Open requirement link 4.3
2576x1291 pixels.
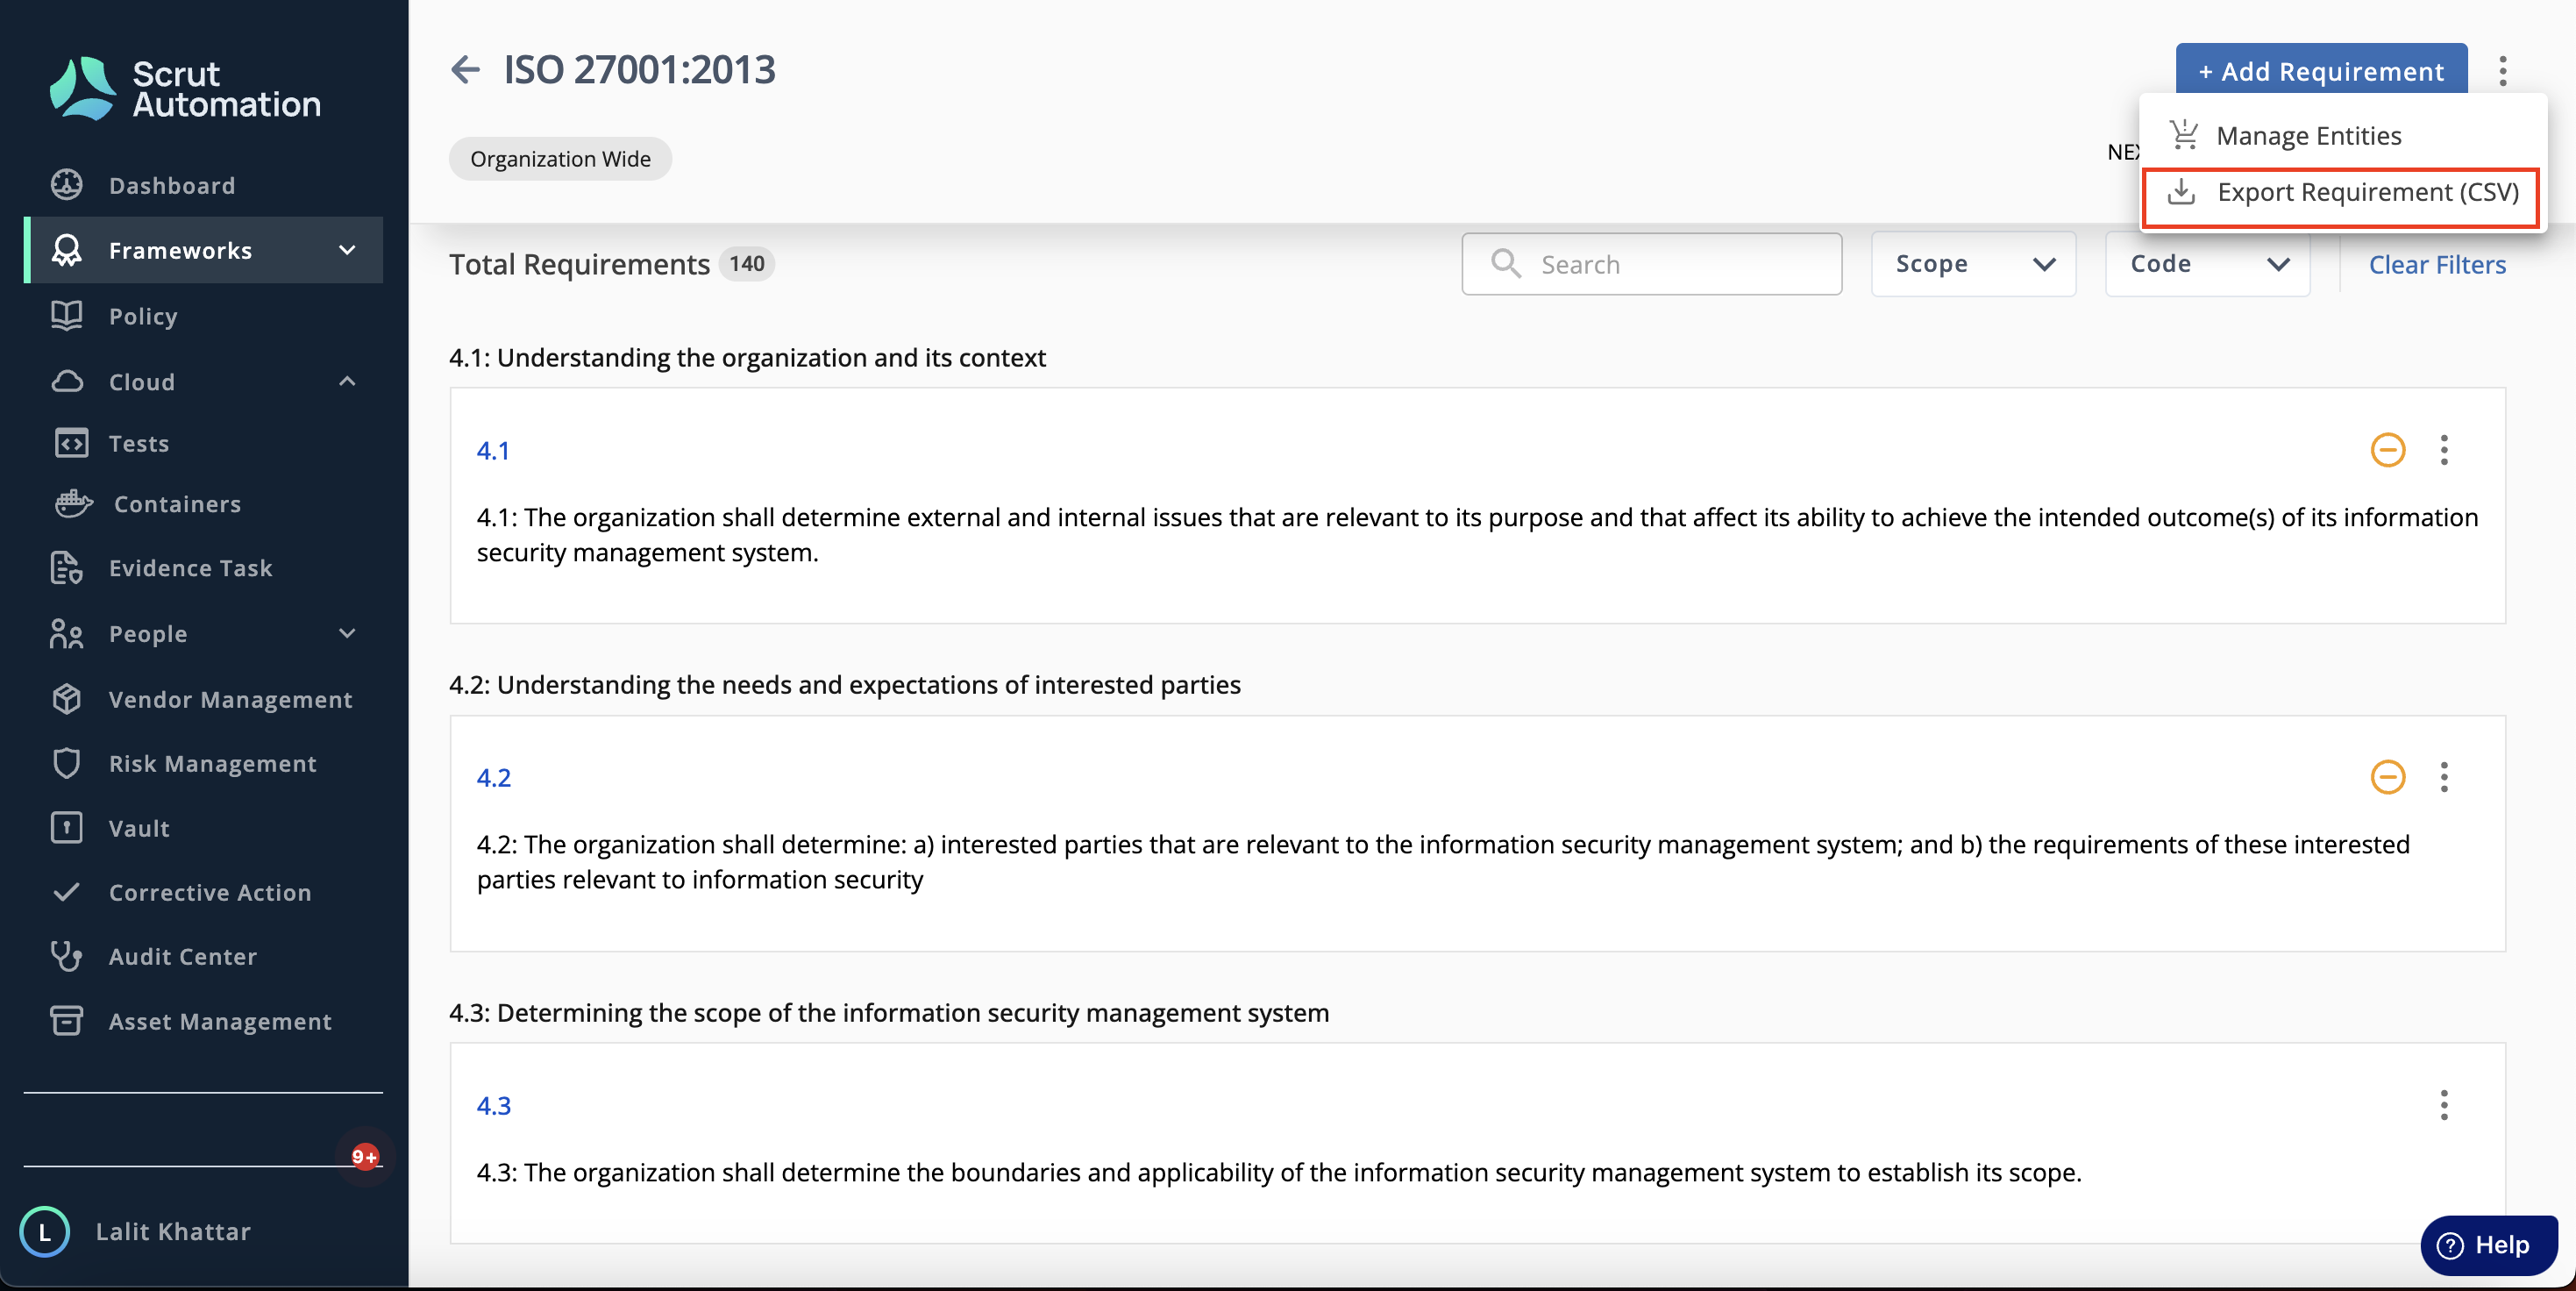pos(493,1105)
